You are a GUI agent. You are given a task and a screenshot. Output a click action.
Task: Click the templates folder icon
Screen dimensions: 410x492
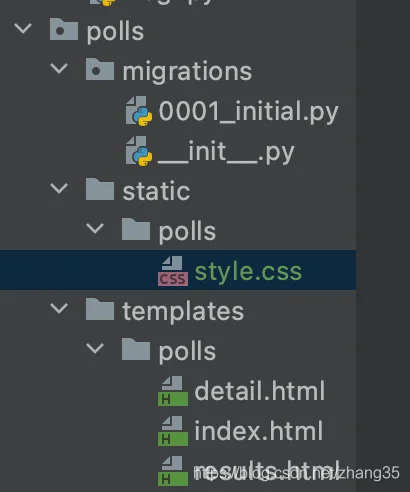coord(100,309)
